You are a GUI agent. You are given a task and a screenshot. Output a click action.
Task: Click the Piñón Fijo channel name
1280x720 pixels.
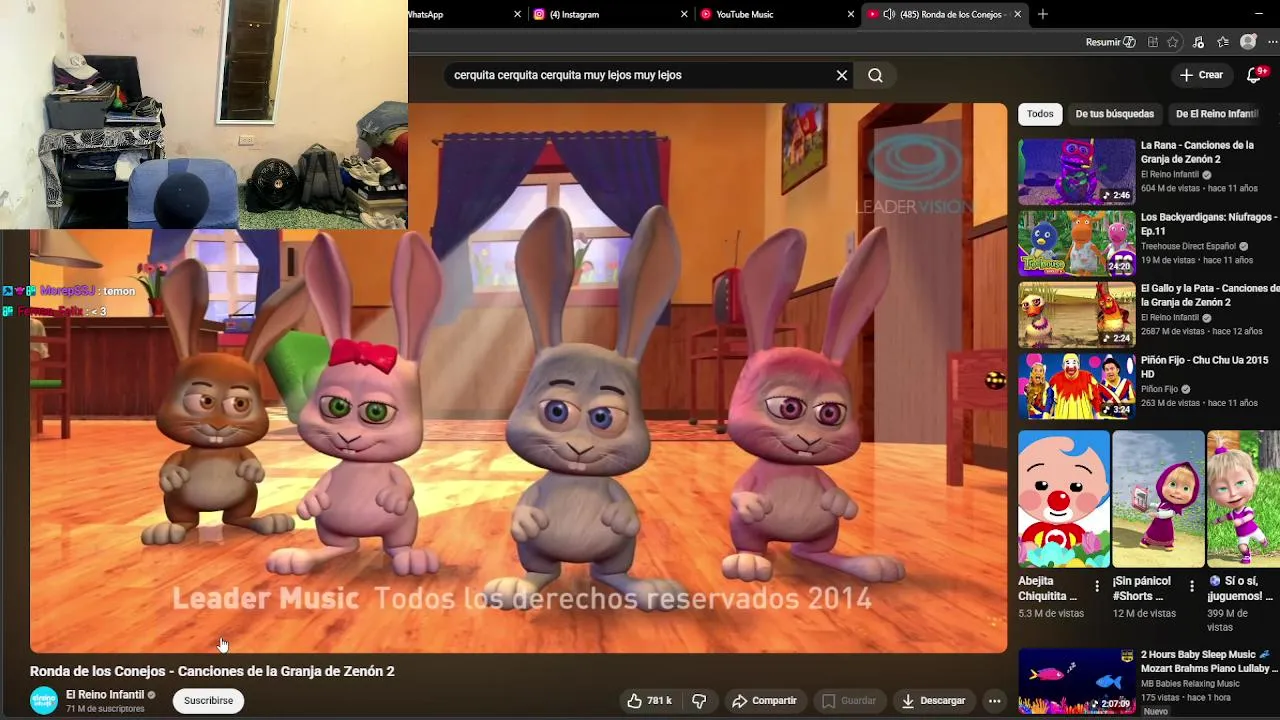[x=1159, y=389]
